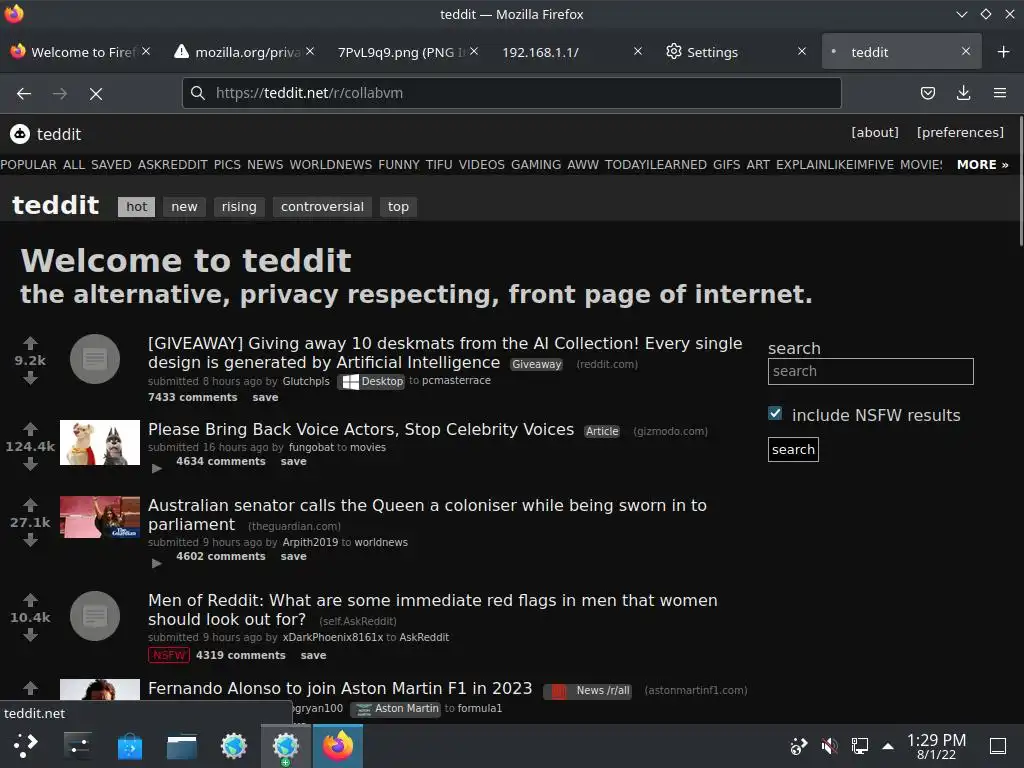Open the pcmasterrace subreddit link

click(x=456, y=380)
